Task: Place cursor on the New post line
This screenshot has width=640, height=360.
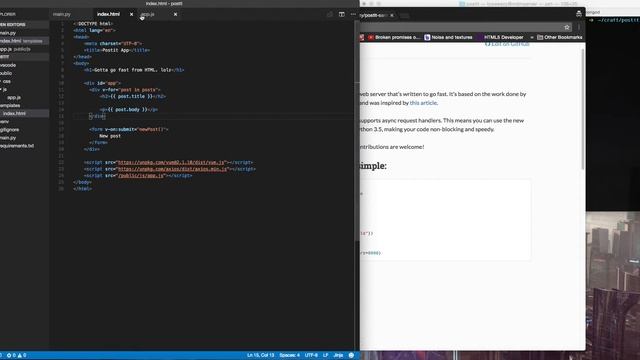Action: 110,136
